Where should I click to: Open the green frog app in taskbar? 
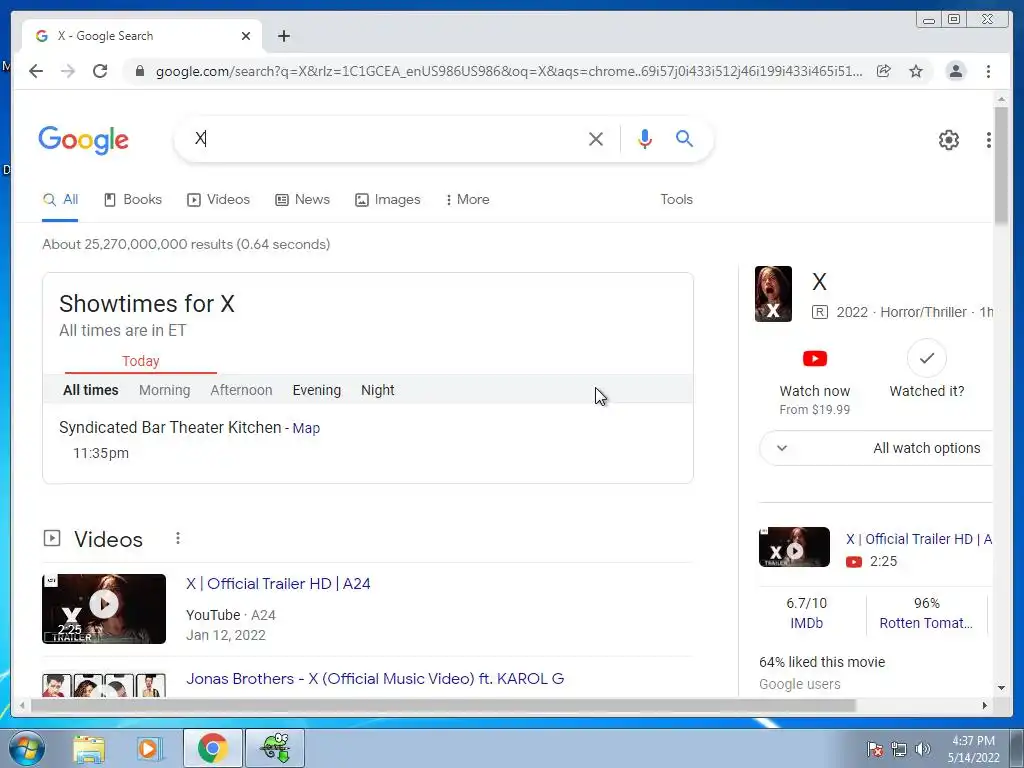(275, 748)
